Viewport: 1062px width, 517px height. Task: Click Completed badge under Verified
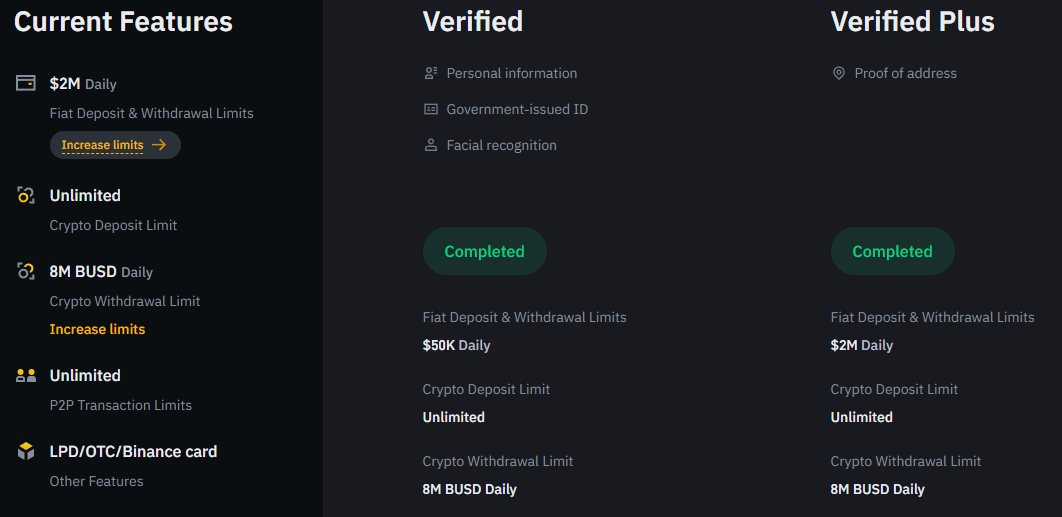[x=485, y=251]
